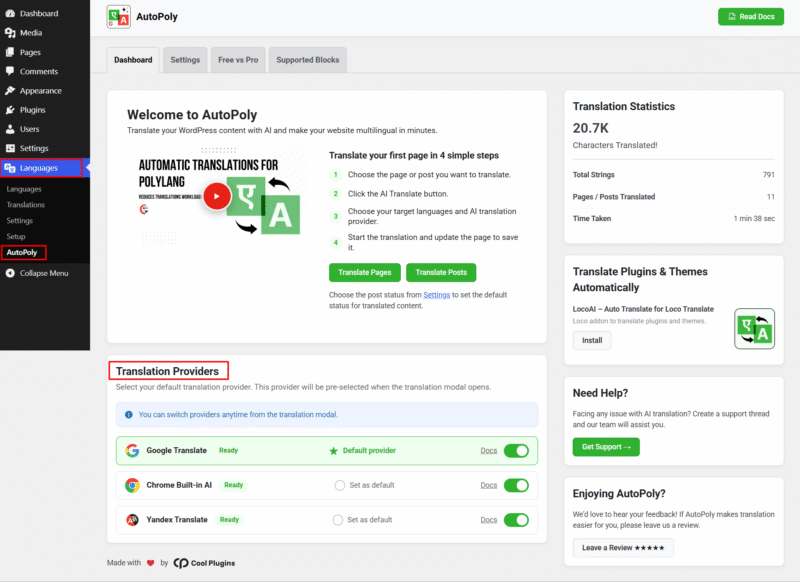This screenshot has height=582, width=800.
Task: Open Setup submenu item
Action: [16, 236]
